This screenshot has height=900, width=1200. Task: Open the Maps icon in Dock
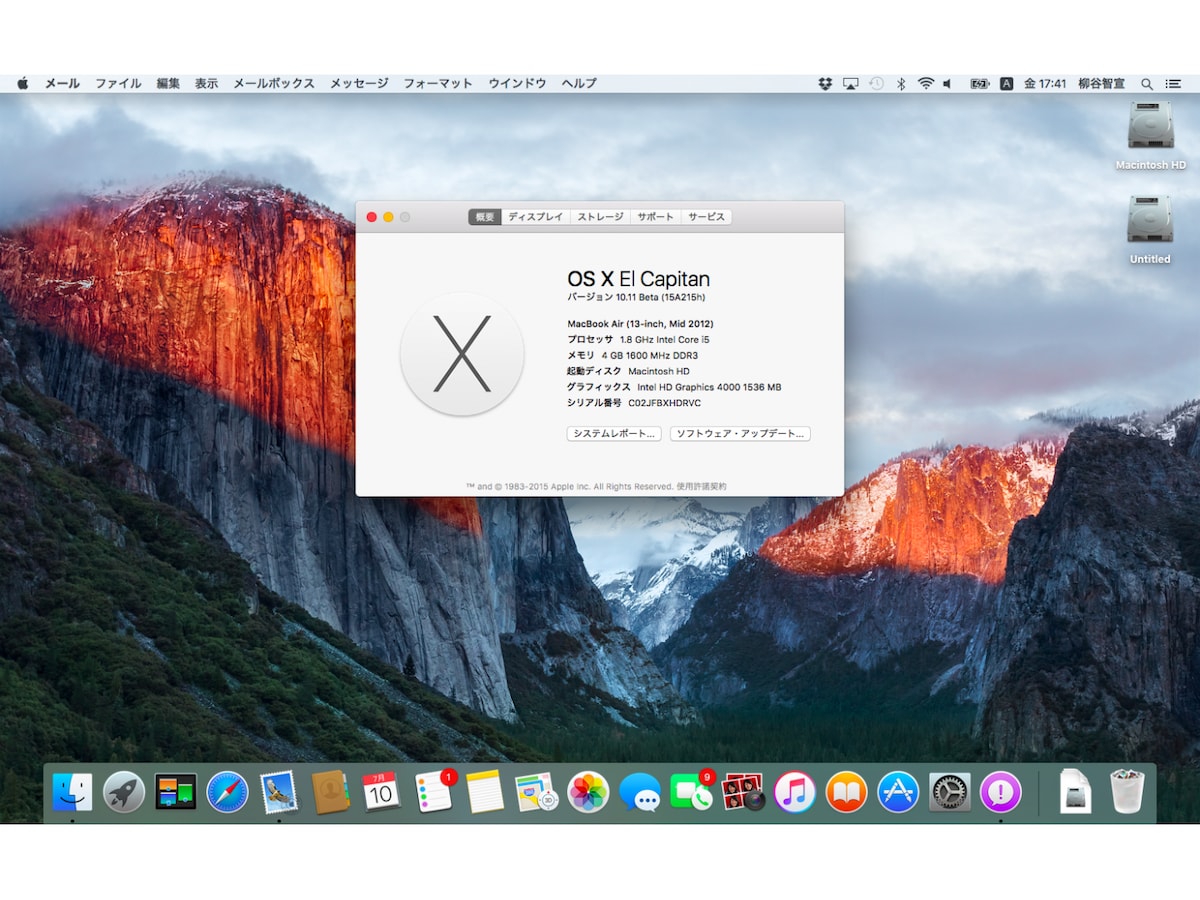pos(537,792)
